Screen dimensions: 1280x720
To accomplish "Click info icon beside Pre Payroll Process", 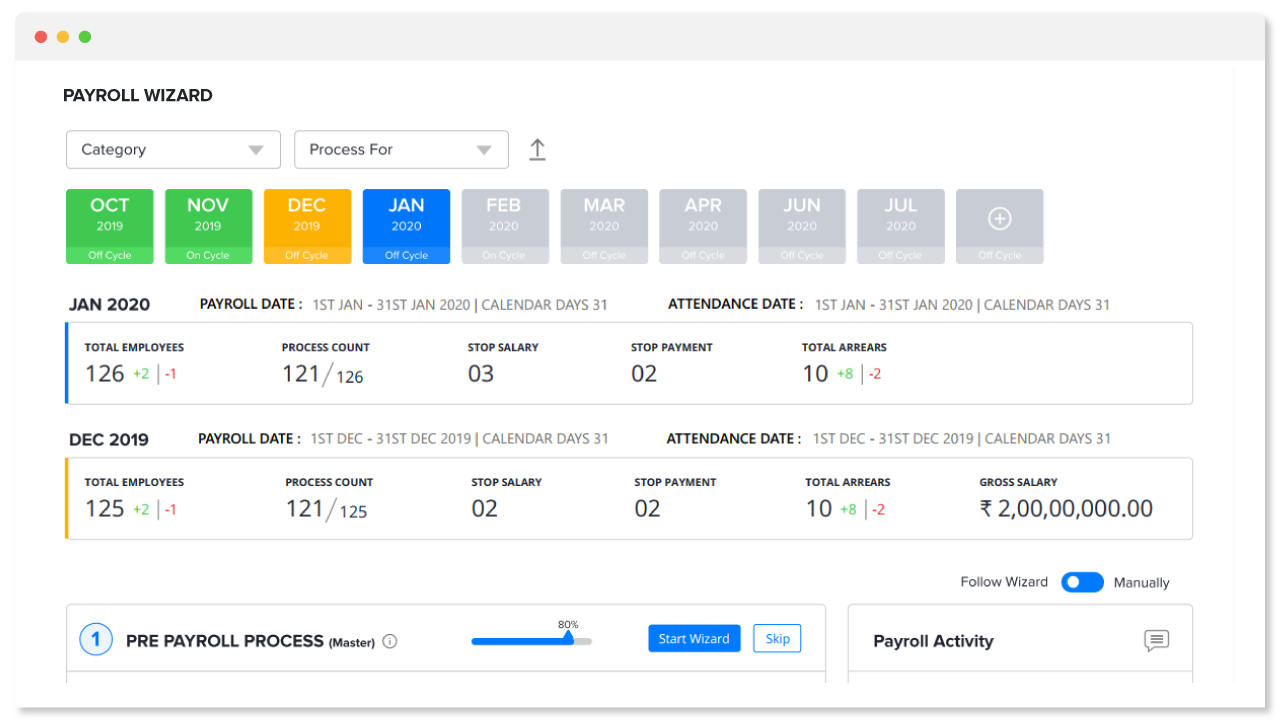I will coord(390,642).
